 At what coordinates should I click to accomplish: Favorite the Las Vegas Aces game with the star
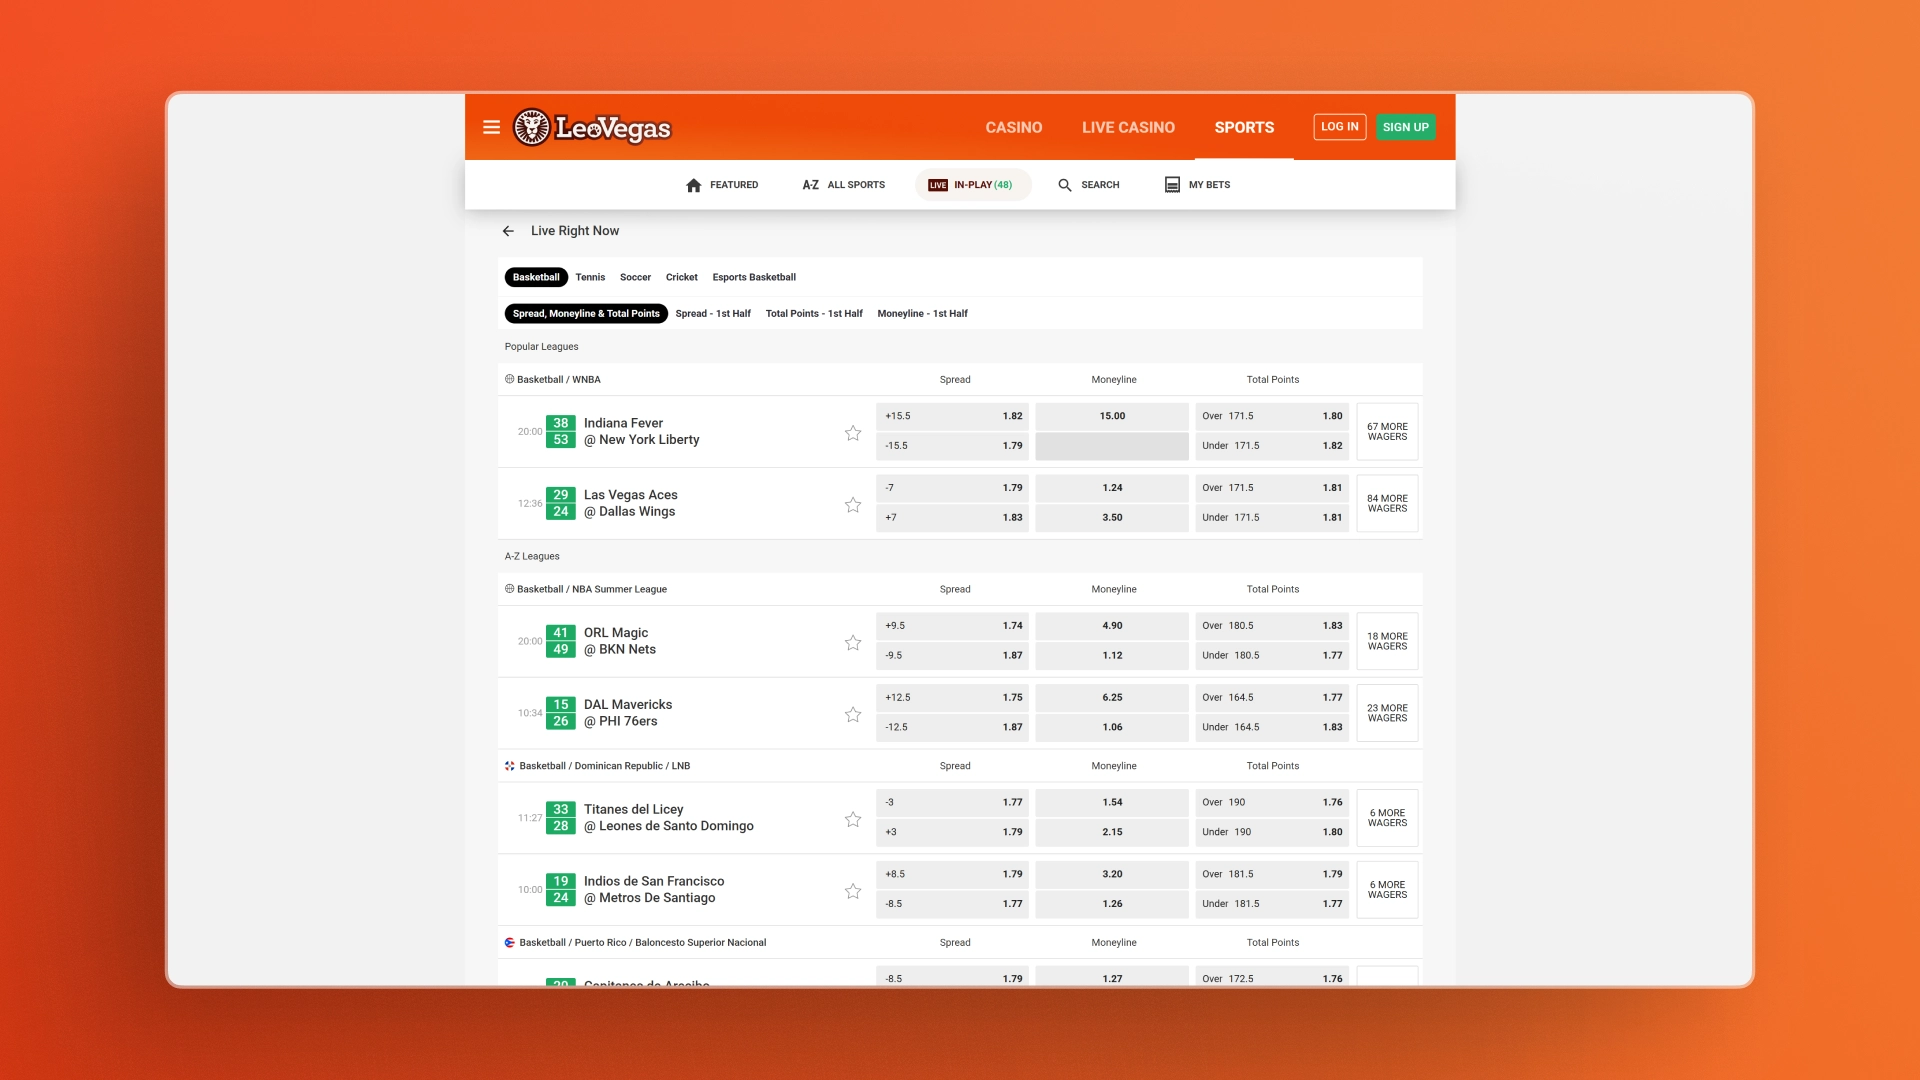coord(853,505)
